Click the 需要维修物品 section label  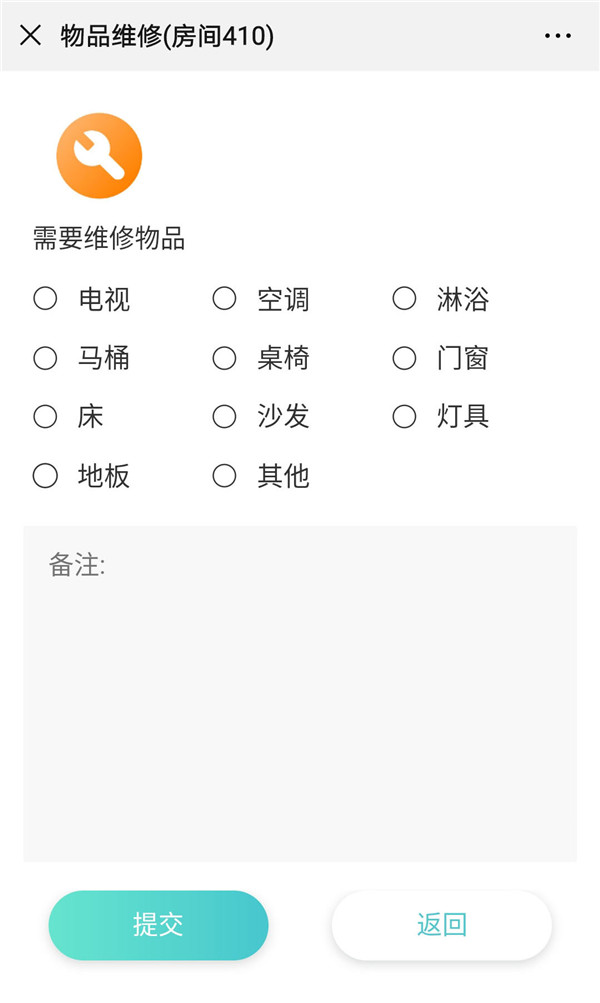[x=109, y=239]
